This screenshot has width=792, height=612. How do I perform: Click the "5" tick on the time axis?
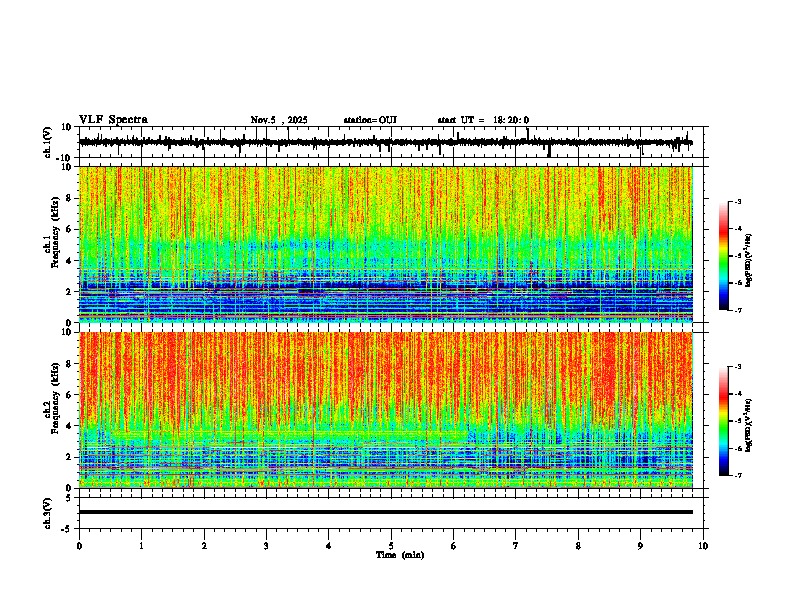(x=391, y=546)
